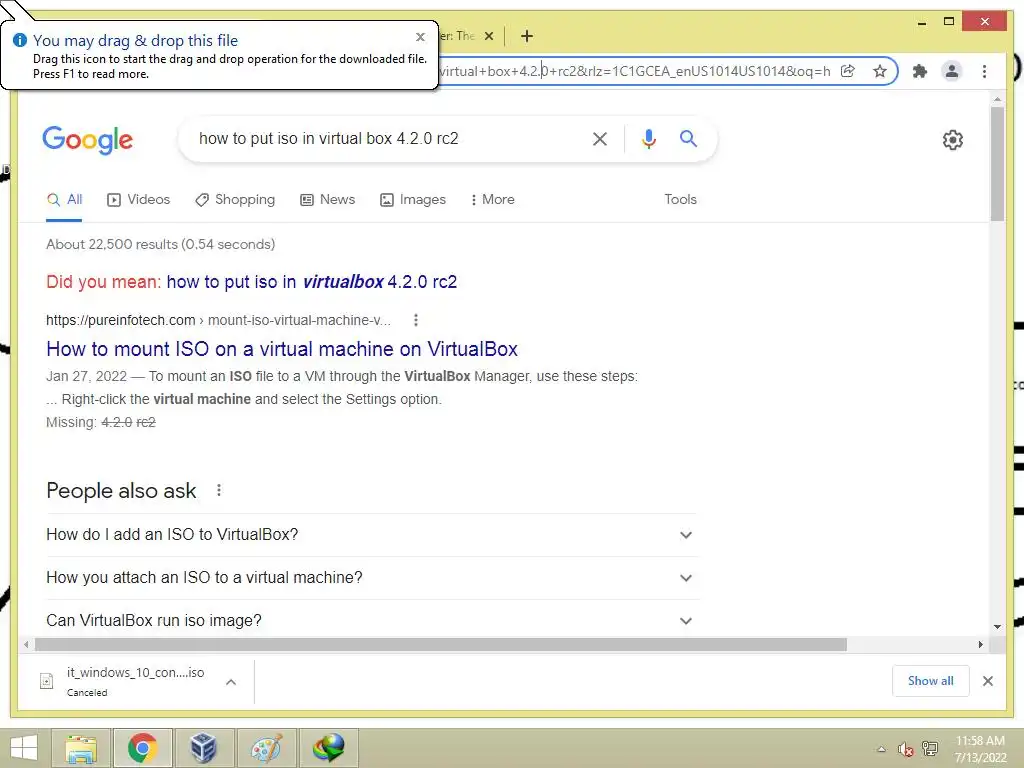Click the pureinfotech.com URL breadcrumb

click(218, 321)
